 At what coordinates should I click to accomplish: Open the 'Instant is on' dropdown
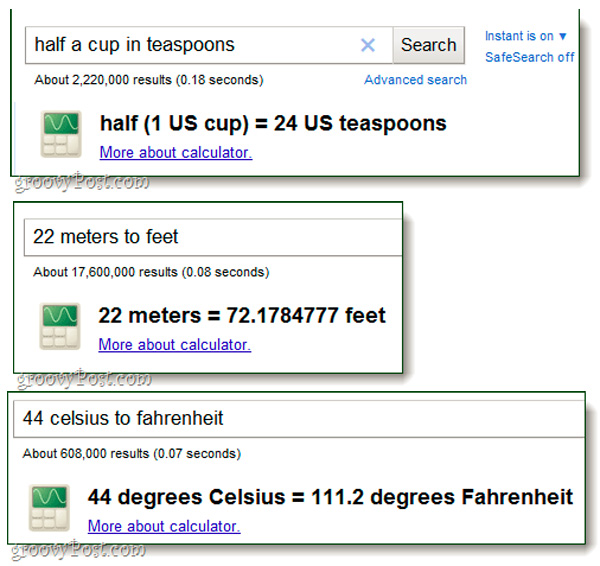(x=526, y=36)
